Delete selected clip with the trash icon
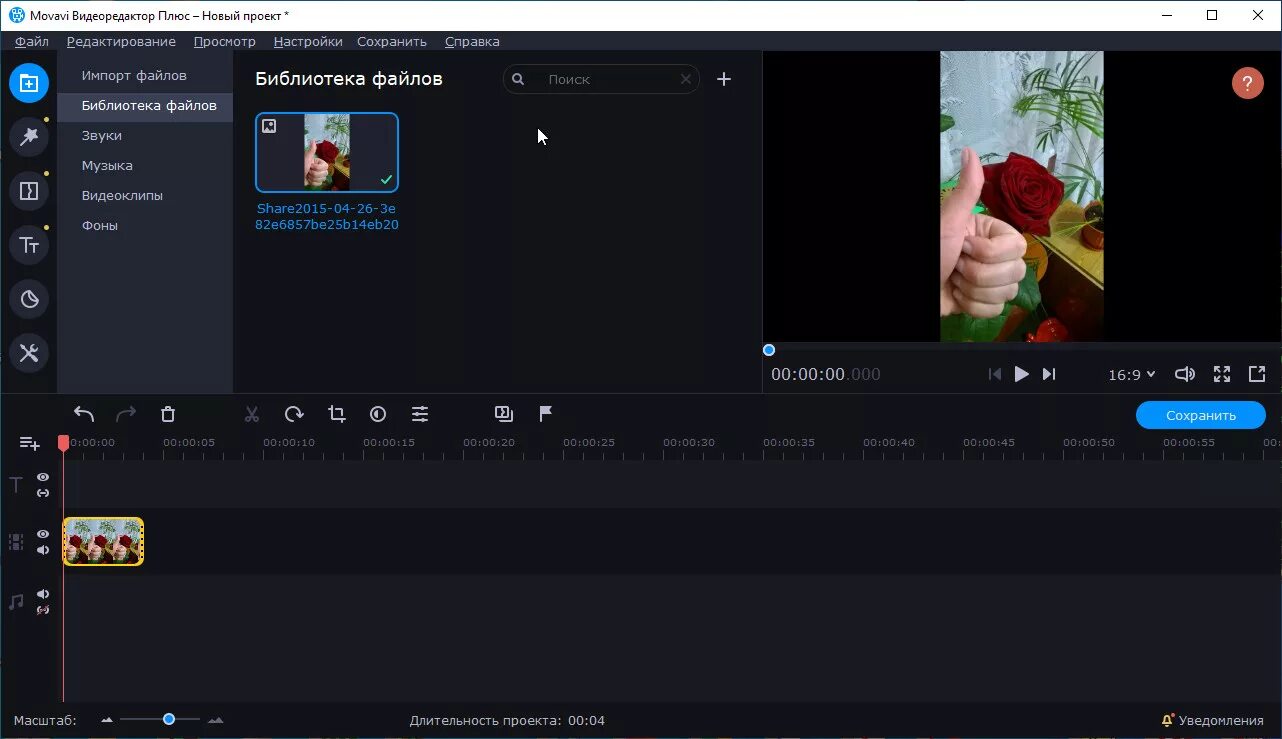 (x=167, y=413)
